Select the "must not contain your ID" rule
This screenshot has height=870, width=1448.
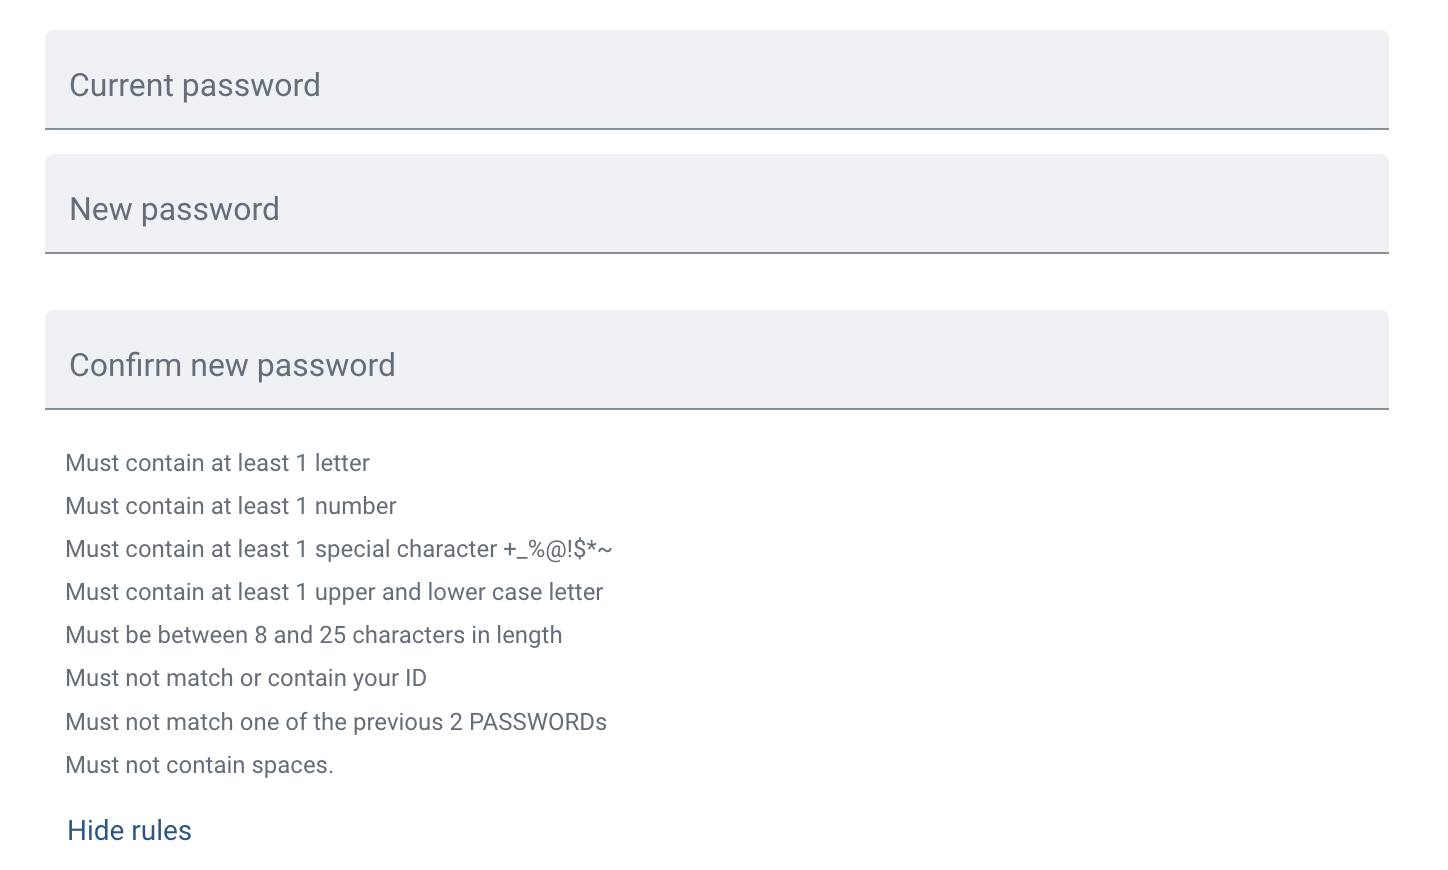pyautogui.click(x=245, y=678)
